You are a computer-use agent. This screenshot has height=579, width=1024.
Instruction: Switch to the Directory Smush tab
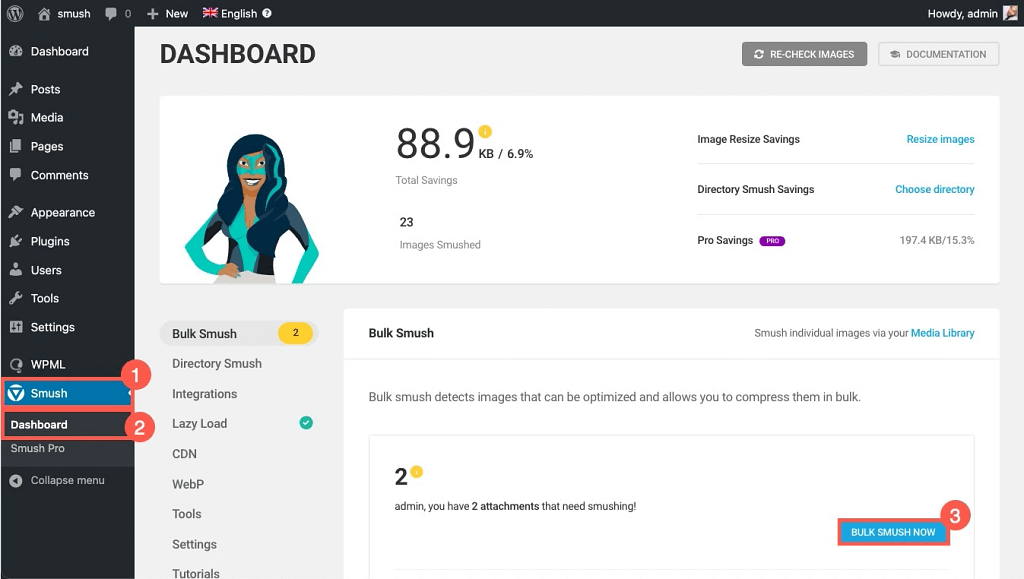217,364
